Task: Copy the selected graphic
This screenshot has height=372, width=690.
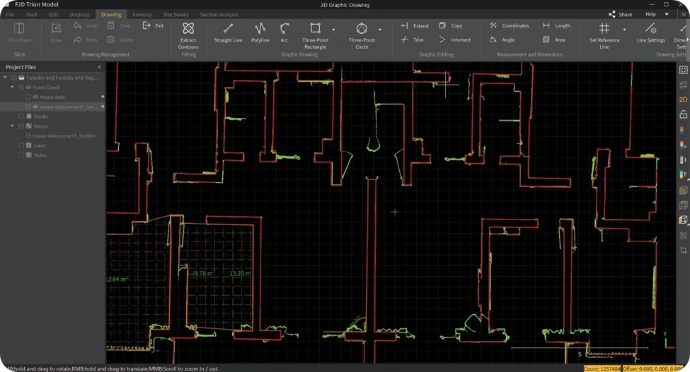Action: tap(451, 26)
